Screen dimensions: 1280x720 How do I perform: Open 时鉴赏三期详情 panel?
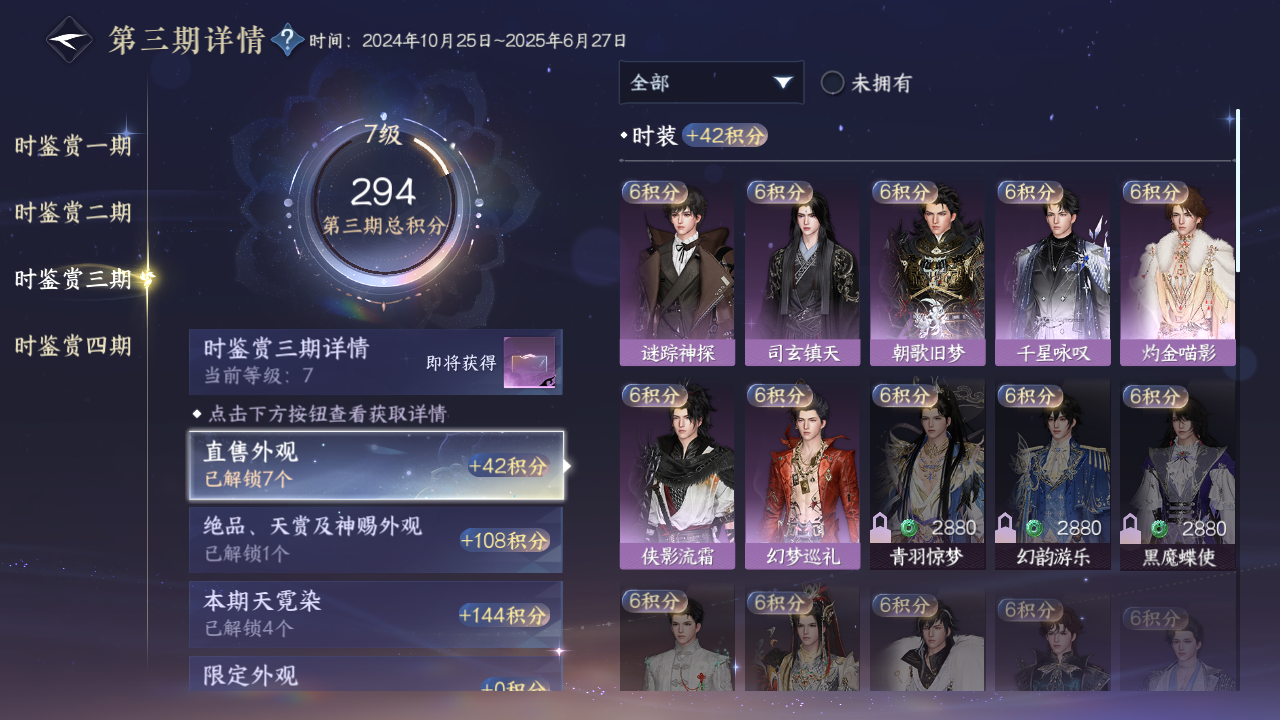376,362
